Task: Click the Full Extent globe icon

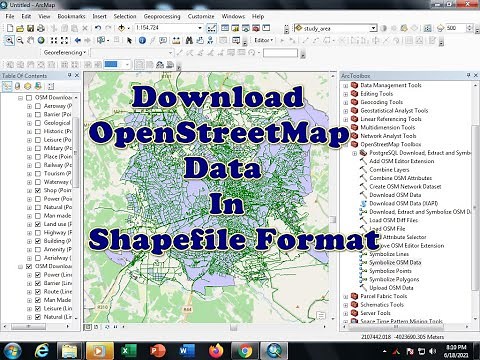Action: click(x=41, y=41)
